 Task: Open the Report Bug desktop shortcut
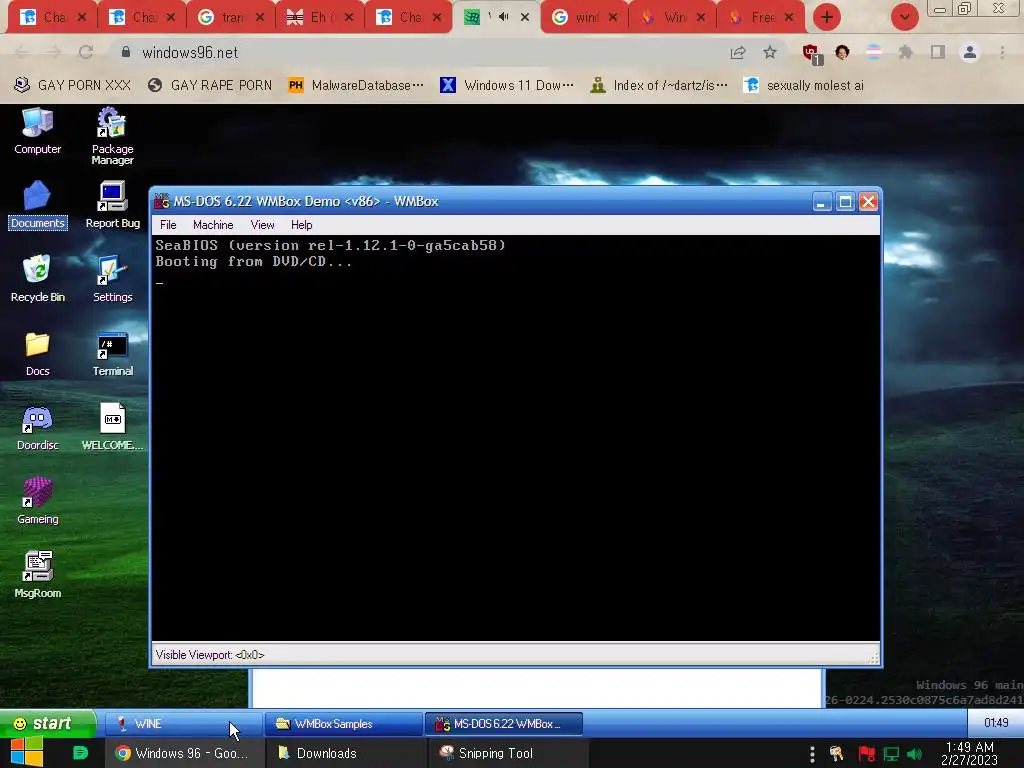112,205
